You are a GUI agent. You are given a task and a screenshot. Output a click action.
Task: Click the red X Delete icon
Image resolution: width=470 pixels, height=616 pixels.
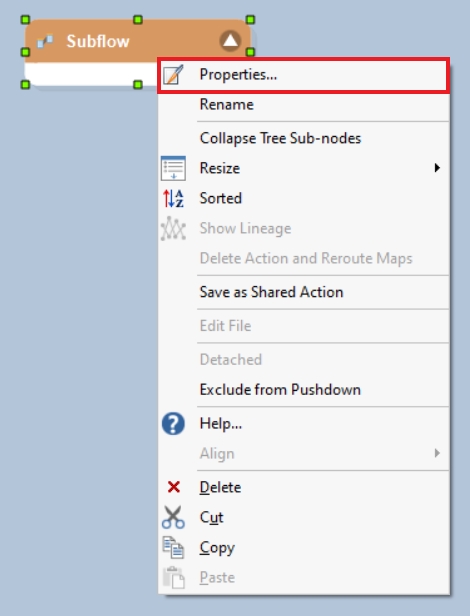pos(173,487)
